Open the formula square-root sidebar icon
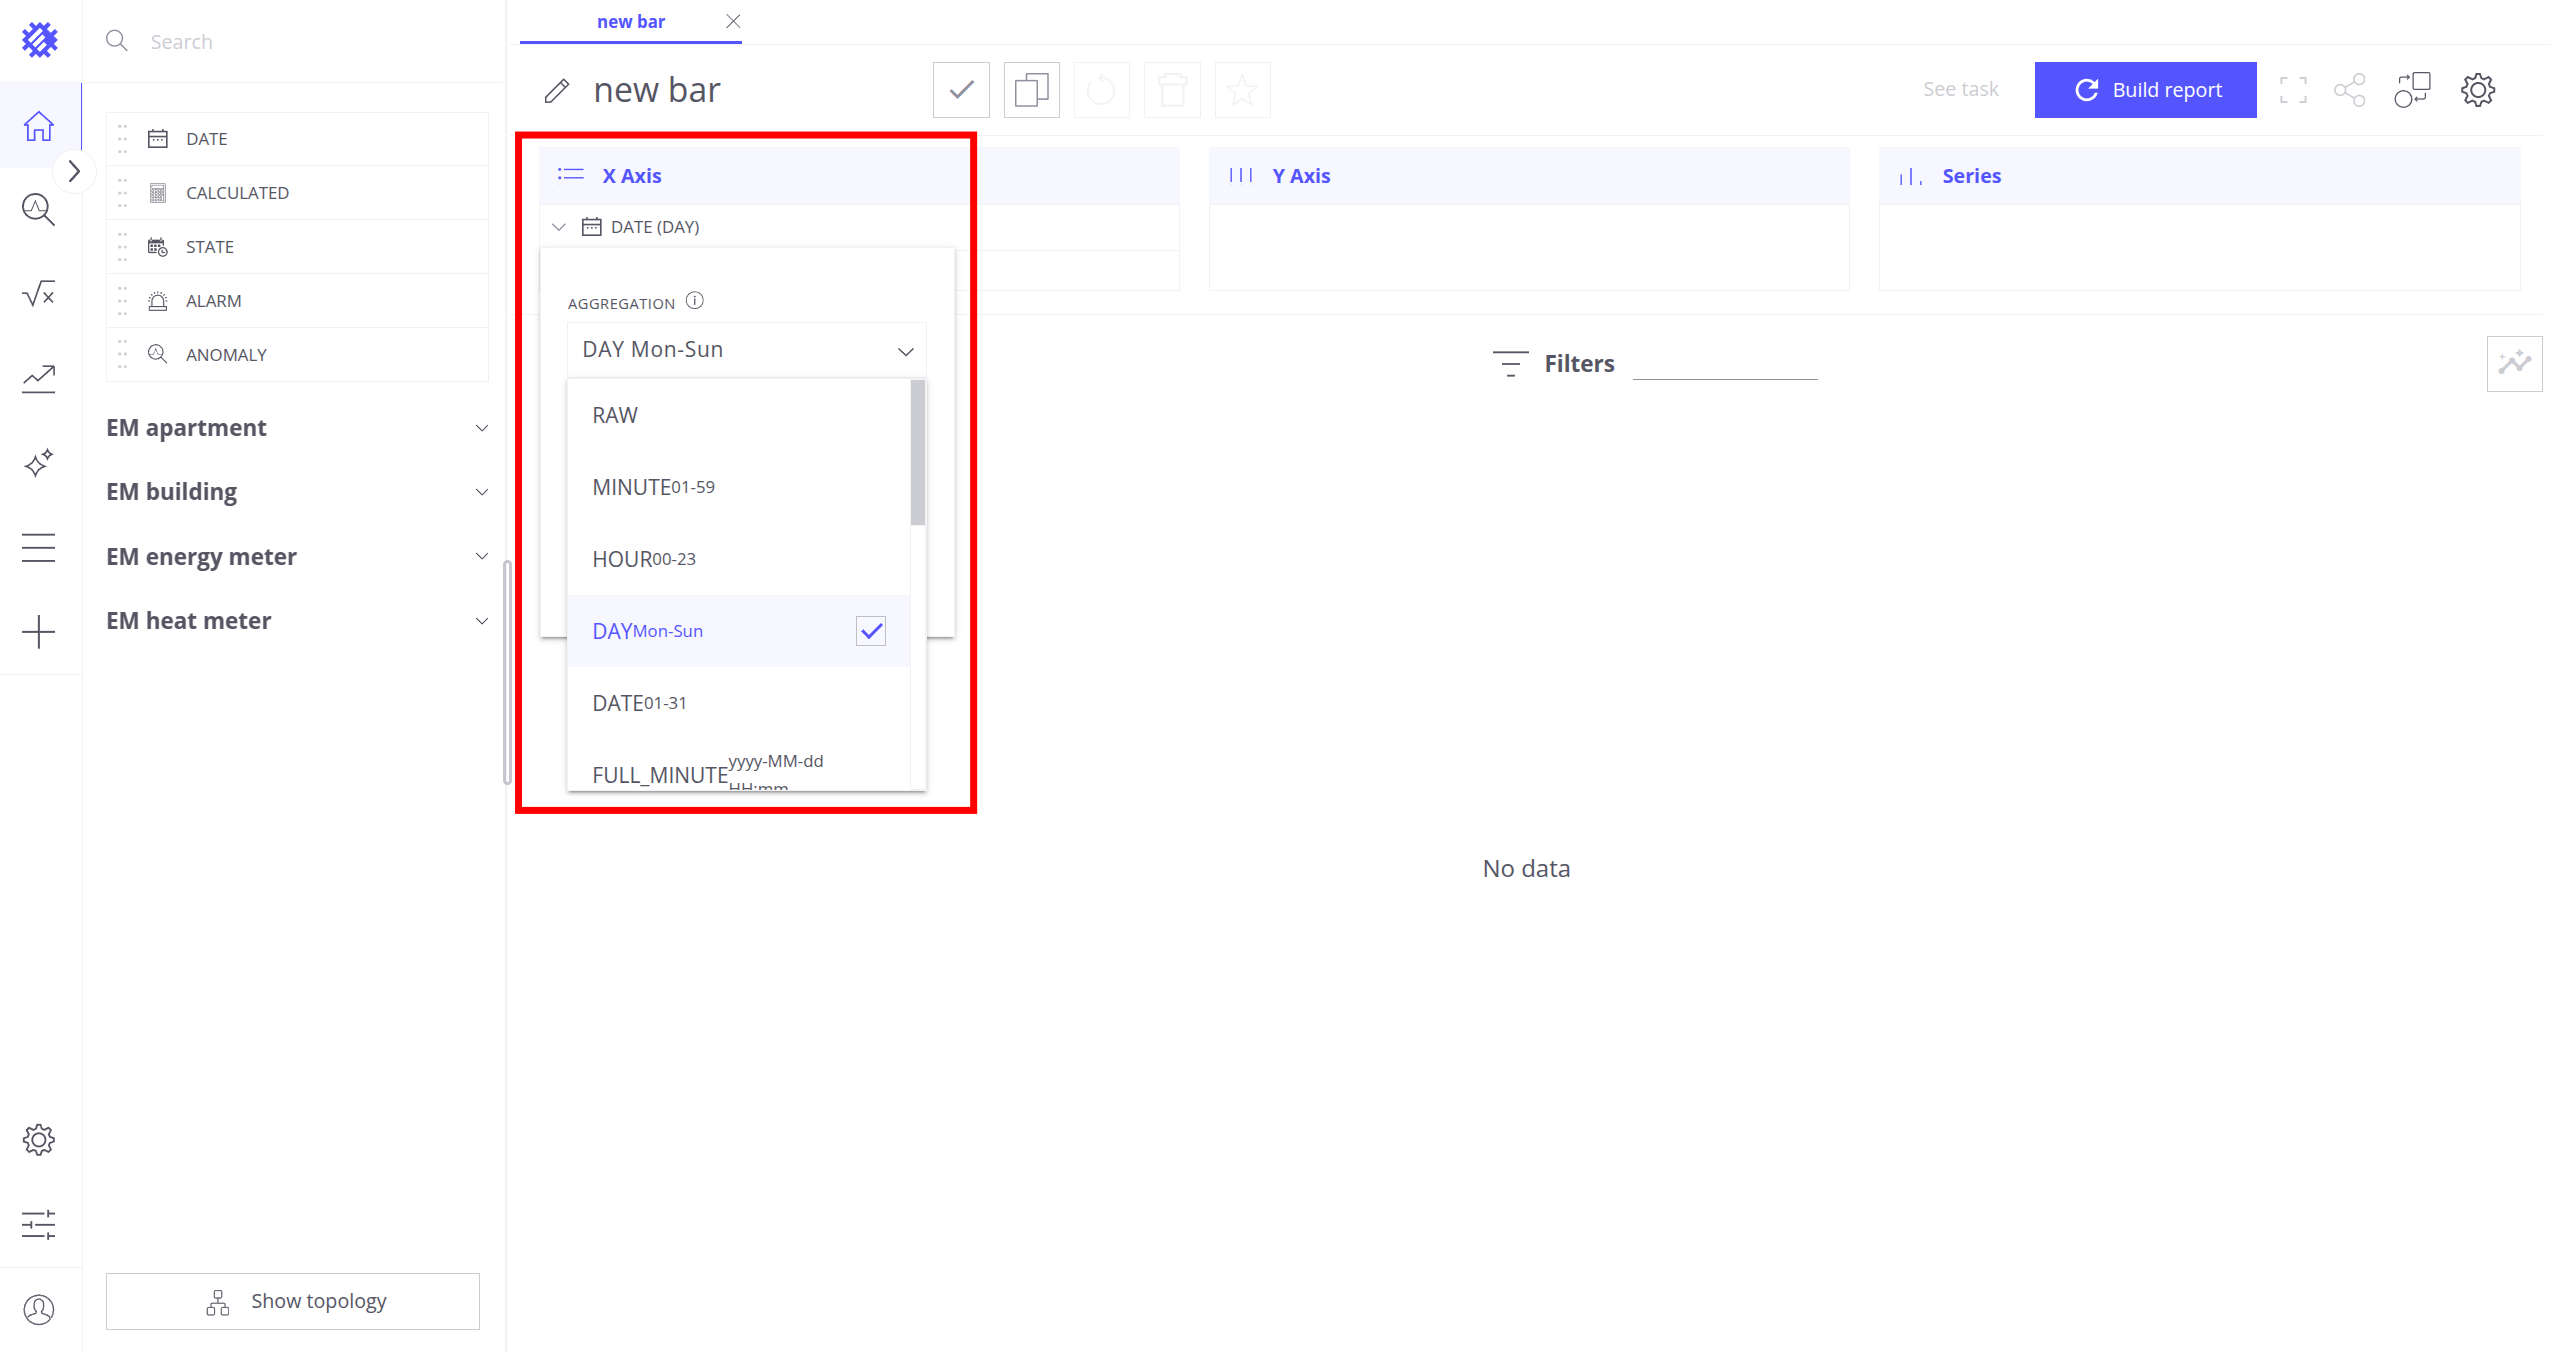This screenshot has height=1352, width=2551. [38, 294]
